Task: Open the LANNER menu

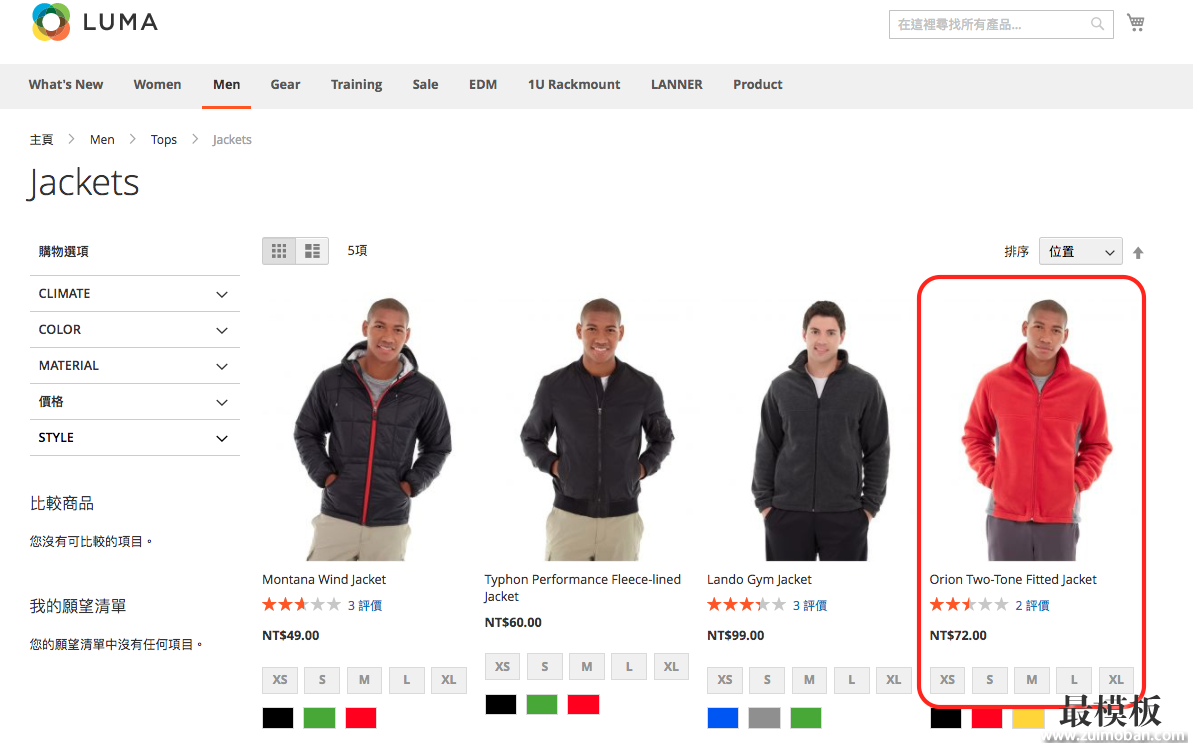Action: 676,84
